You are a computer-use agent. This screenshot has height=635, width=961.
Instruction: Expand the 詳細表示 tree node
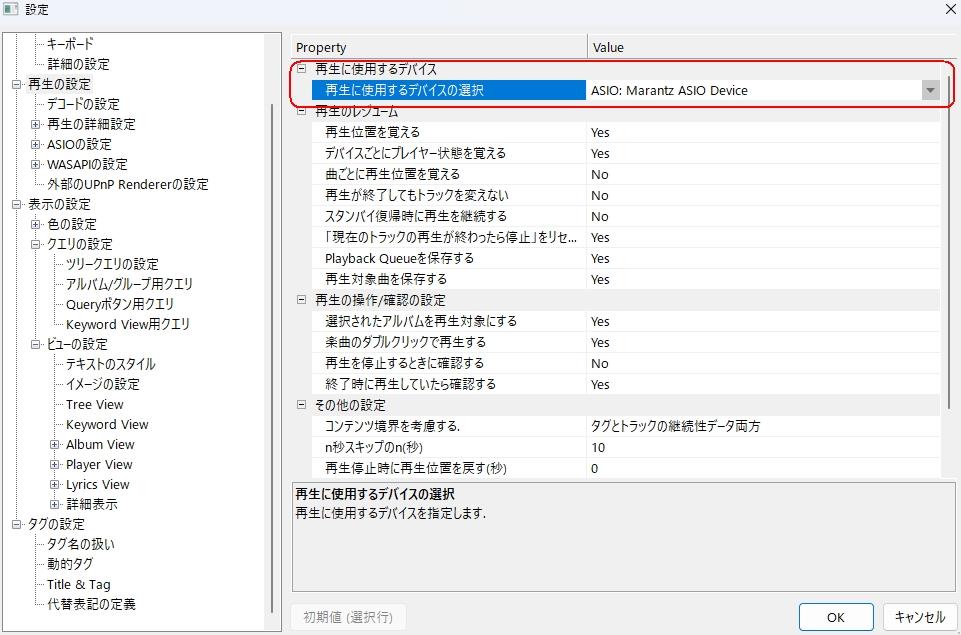pos(55,504)
